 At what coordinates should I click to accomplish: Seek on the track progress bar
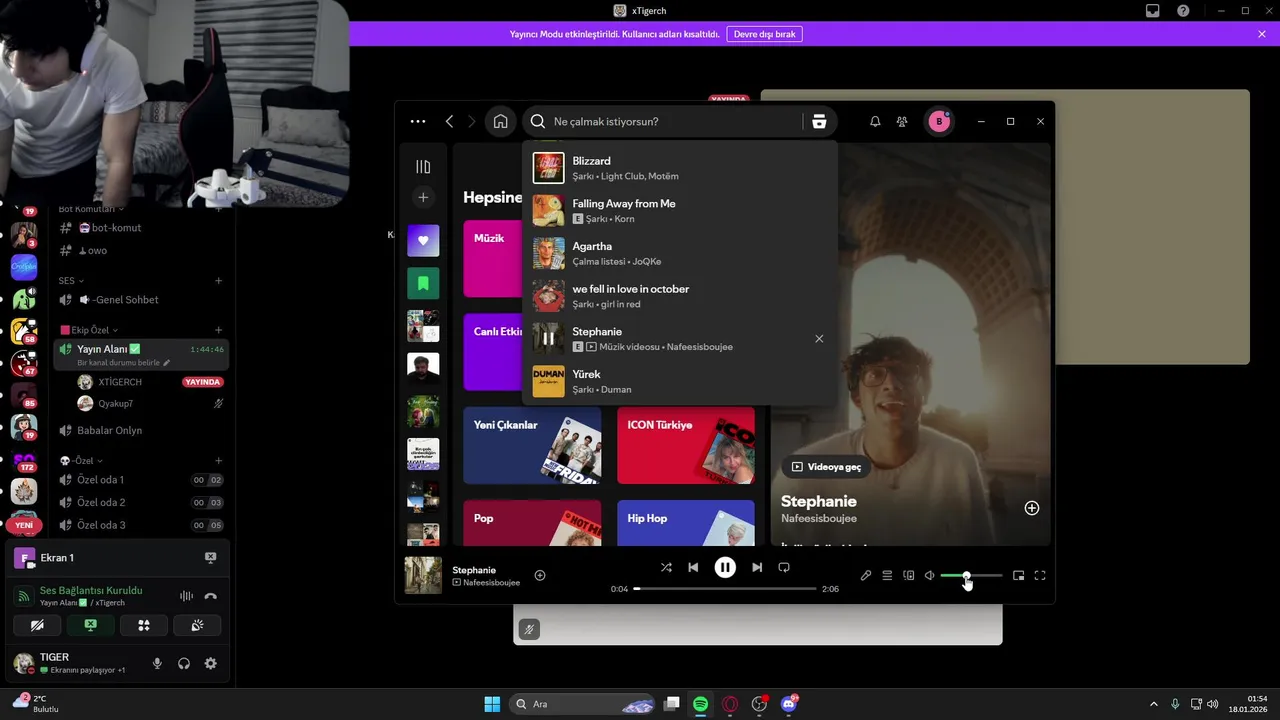[725, 589]
